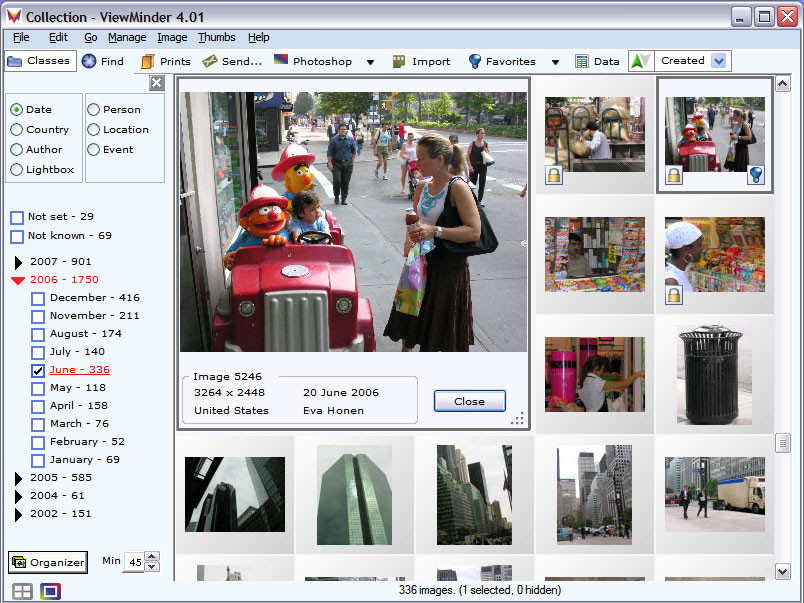Image resolution: width=804 pixels, height=603 pixels.
Task: Click the June - 336 link
Action: tap(79, 370)
